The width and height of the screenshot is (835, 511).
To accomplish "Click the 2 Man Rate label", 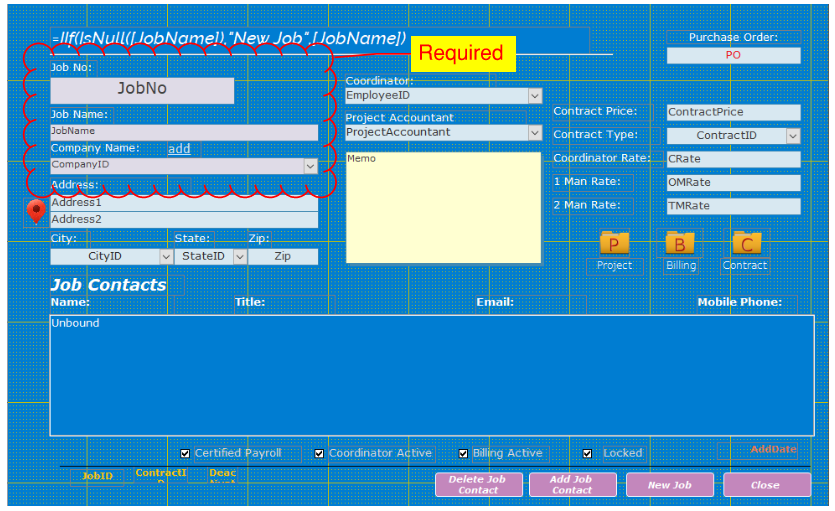I will (x=587, y=205).
